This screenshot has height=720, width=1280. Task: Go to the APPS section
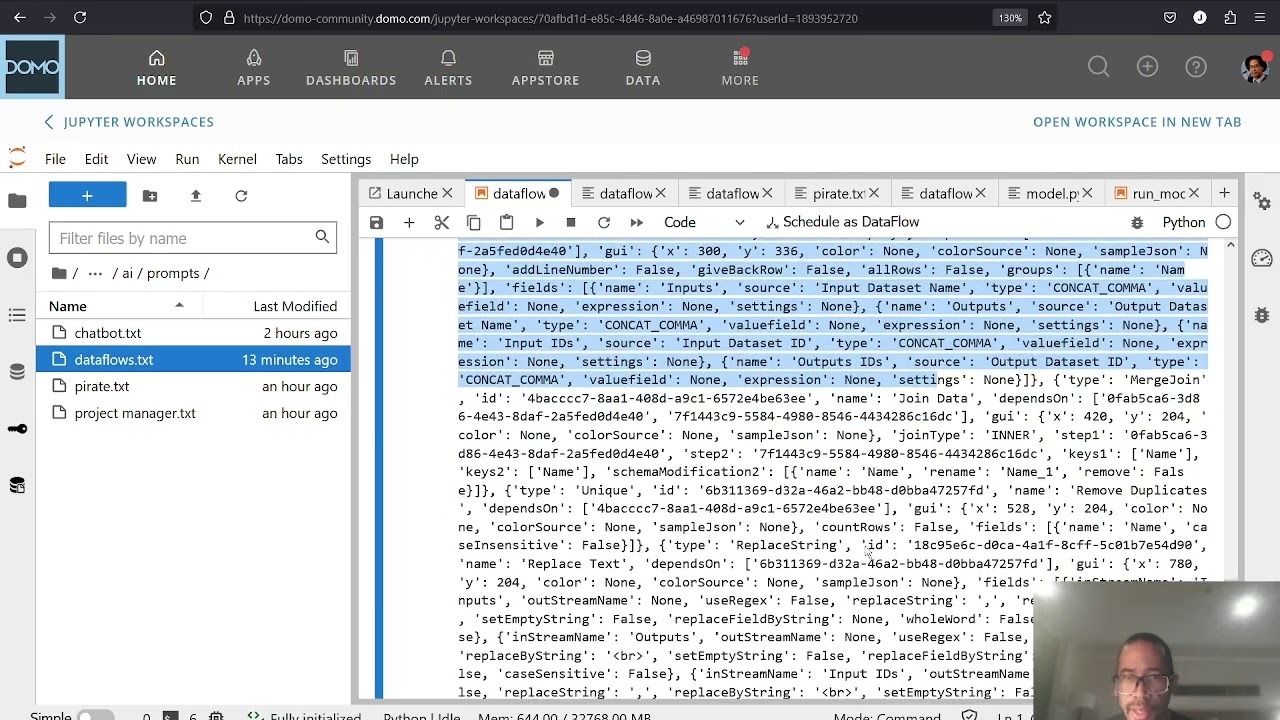(x=253, y=67)
